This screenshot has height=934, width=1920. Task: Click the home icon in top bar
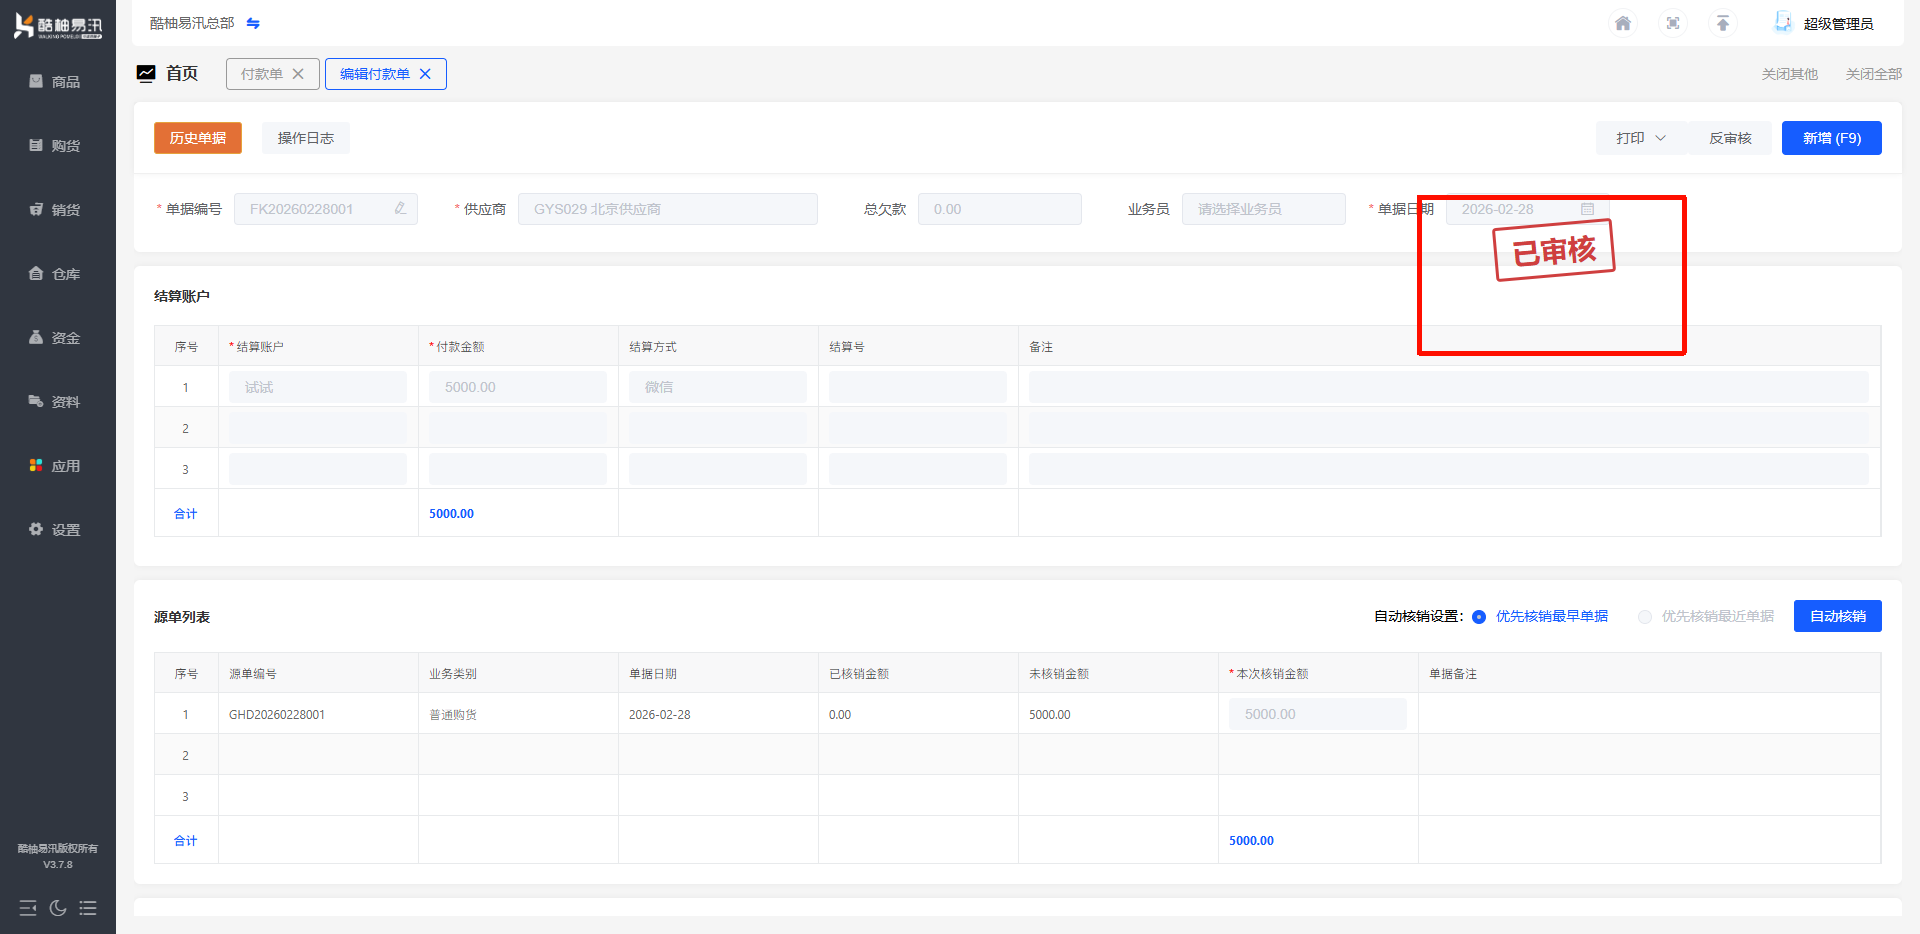[1623, 23]
